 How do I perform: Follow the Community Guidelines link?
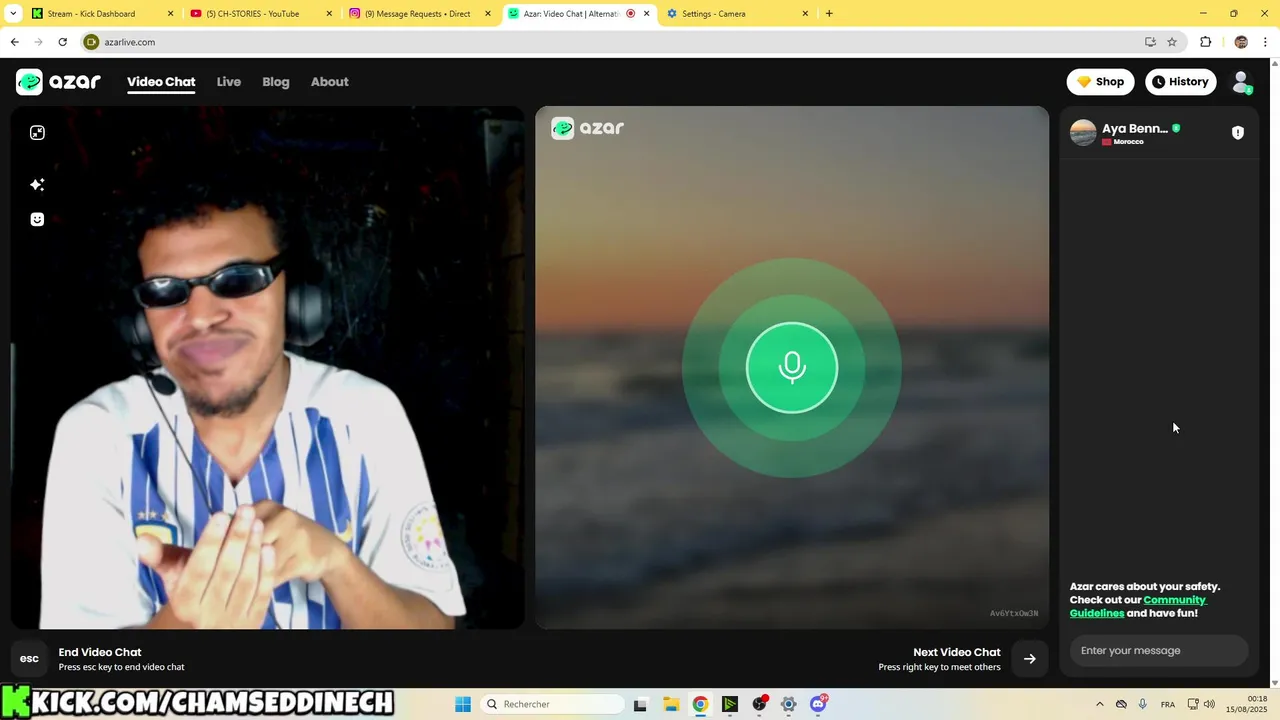(1138, 606)
